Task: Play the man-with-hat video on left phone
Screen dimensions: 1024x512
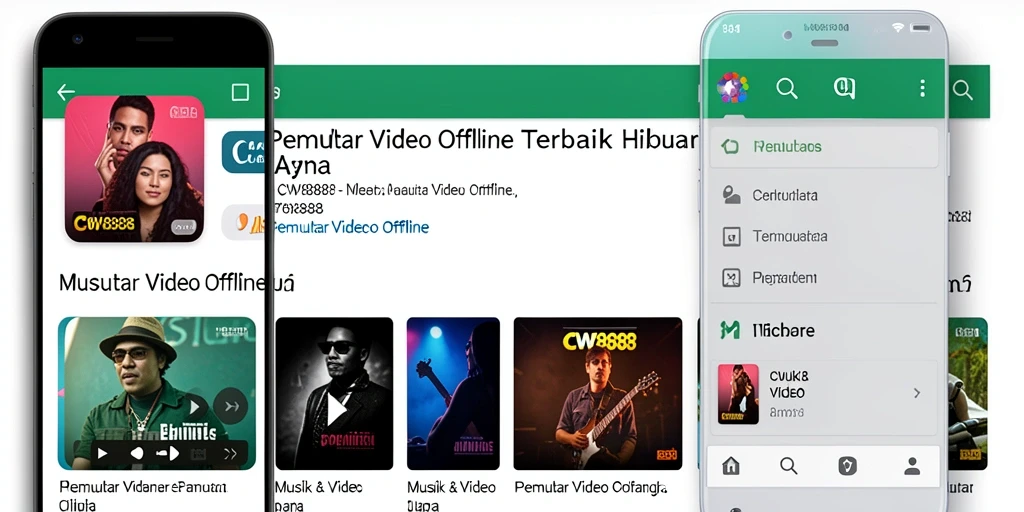Action: click(193, 408)
